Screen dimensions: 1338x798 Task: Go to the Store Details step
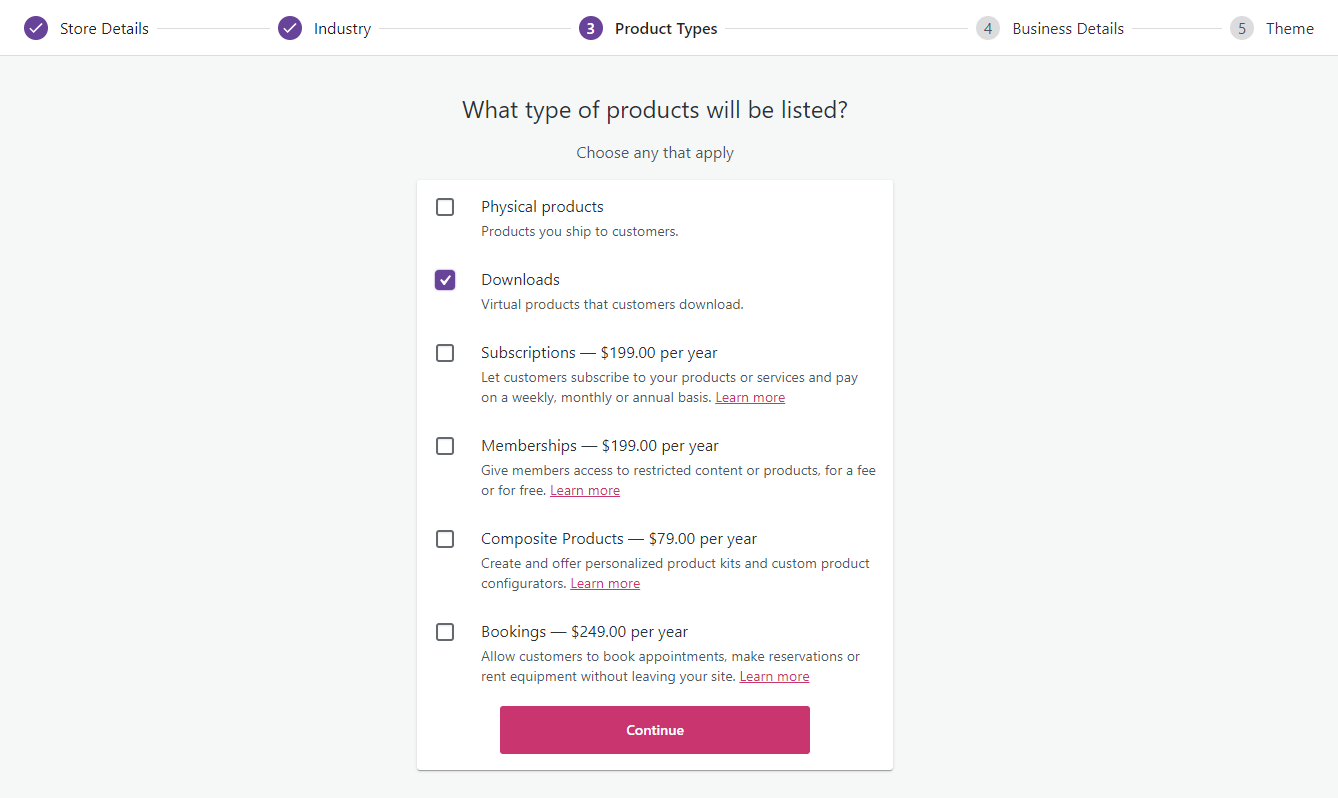104,28
